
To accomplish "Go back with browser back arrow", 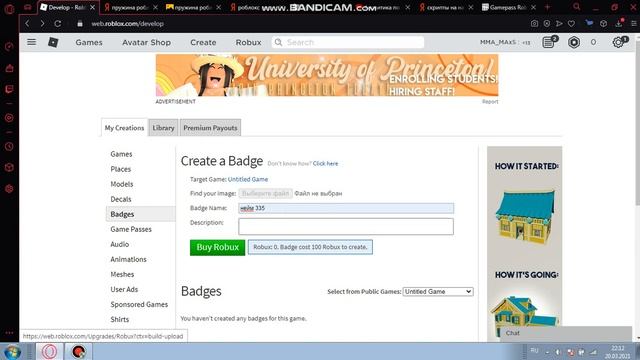I will [27, 24].
